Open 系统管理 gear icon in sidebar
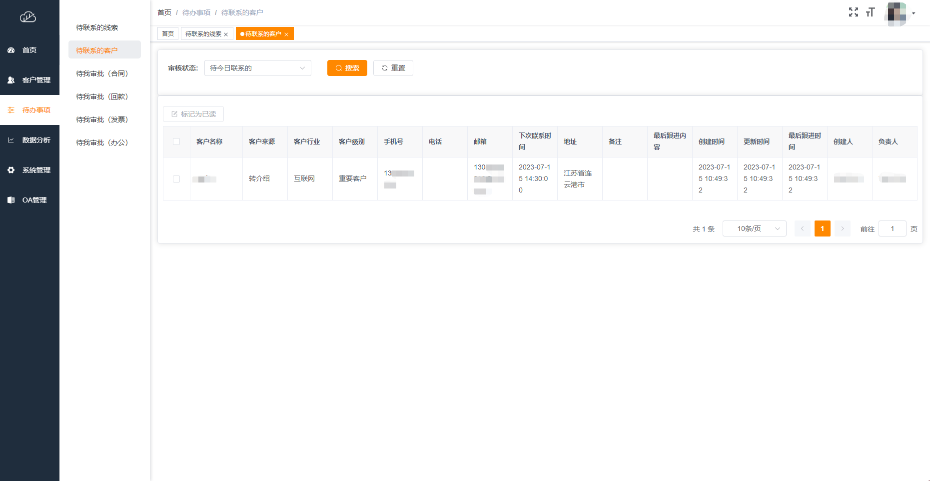Viewport: 930px width, 481px height. pos(11,170)
